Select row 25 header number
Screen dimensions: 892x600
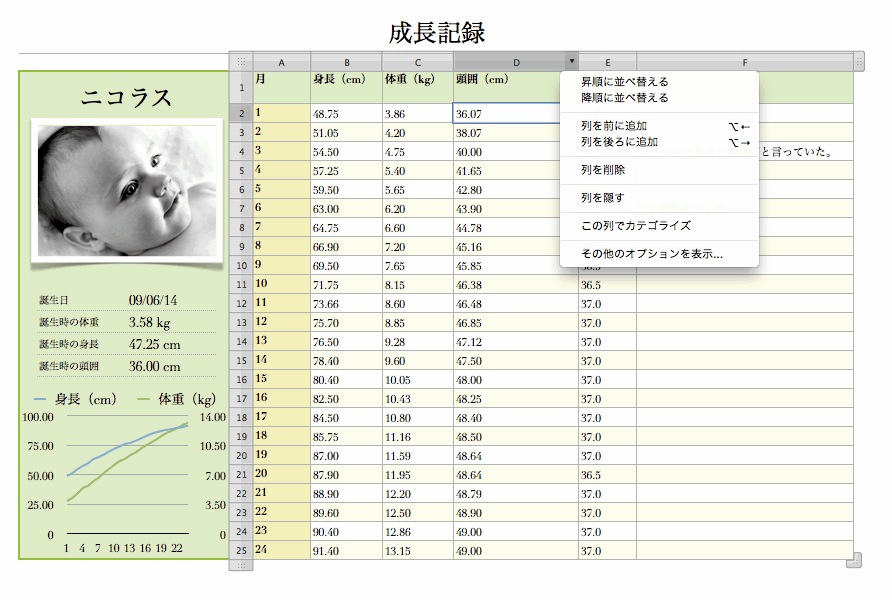(x=241, y=551)
